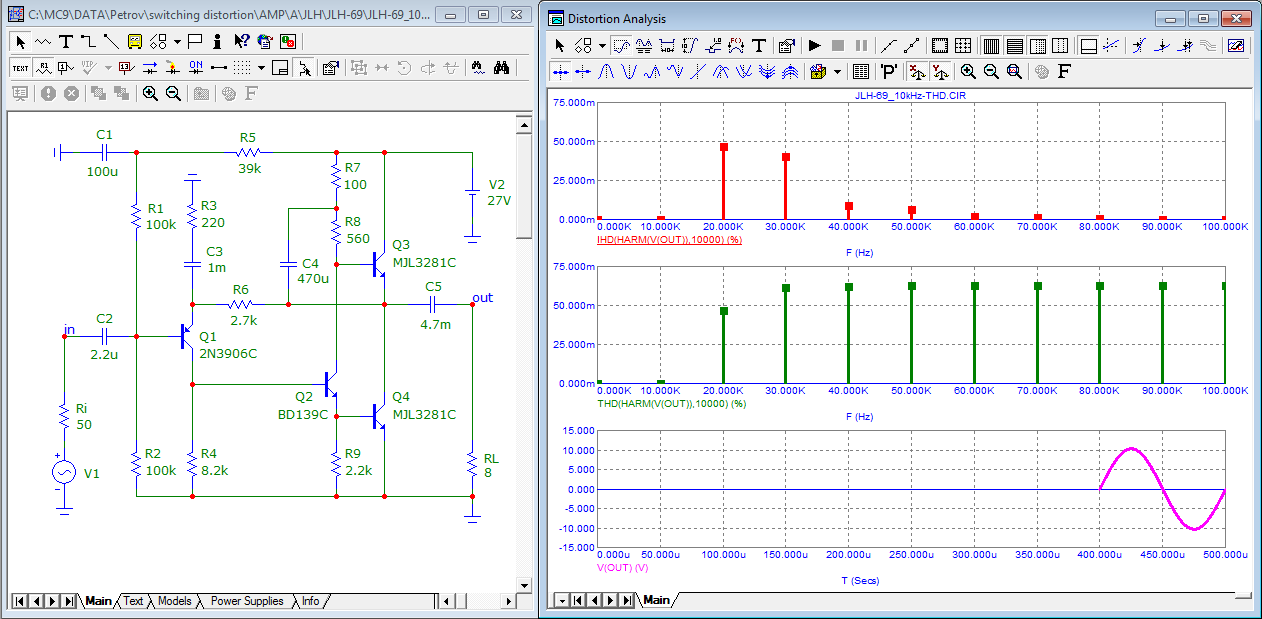
Task: Click the Info 'i' tool icon
Action: (x=217, y=42)
